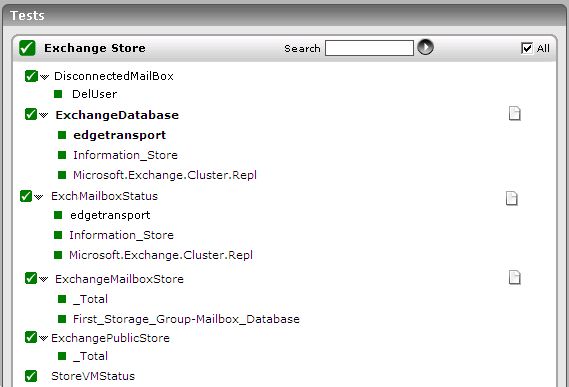Click green square beside bold edgetransport

[62, 135]
